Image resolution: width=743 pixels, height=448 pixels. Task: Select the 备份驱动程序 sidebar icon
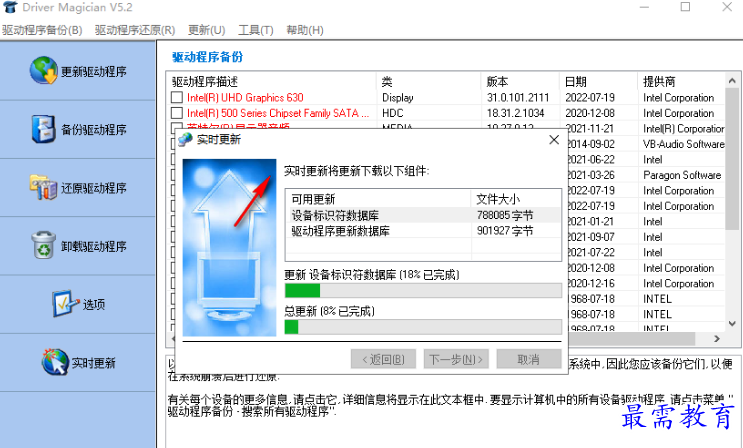pyautogui.click(x=44, y=129)
